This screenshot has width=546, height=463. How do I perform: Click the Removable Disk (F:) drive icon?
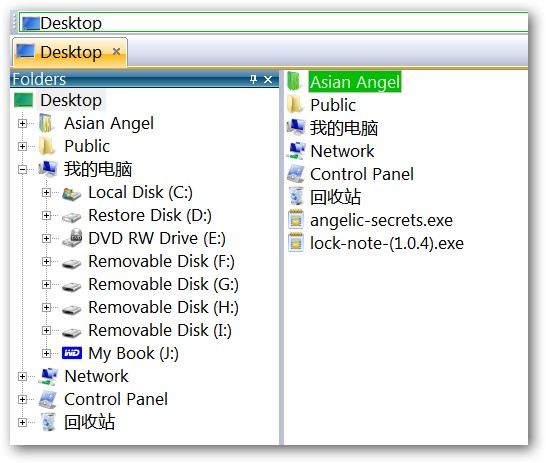coord(72,263)
